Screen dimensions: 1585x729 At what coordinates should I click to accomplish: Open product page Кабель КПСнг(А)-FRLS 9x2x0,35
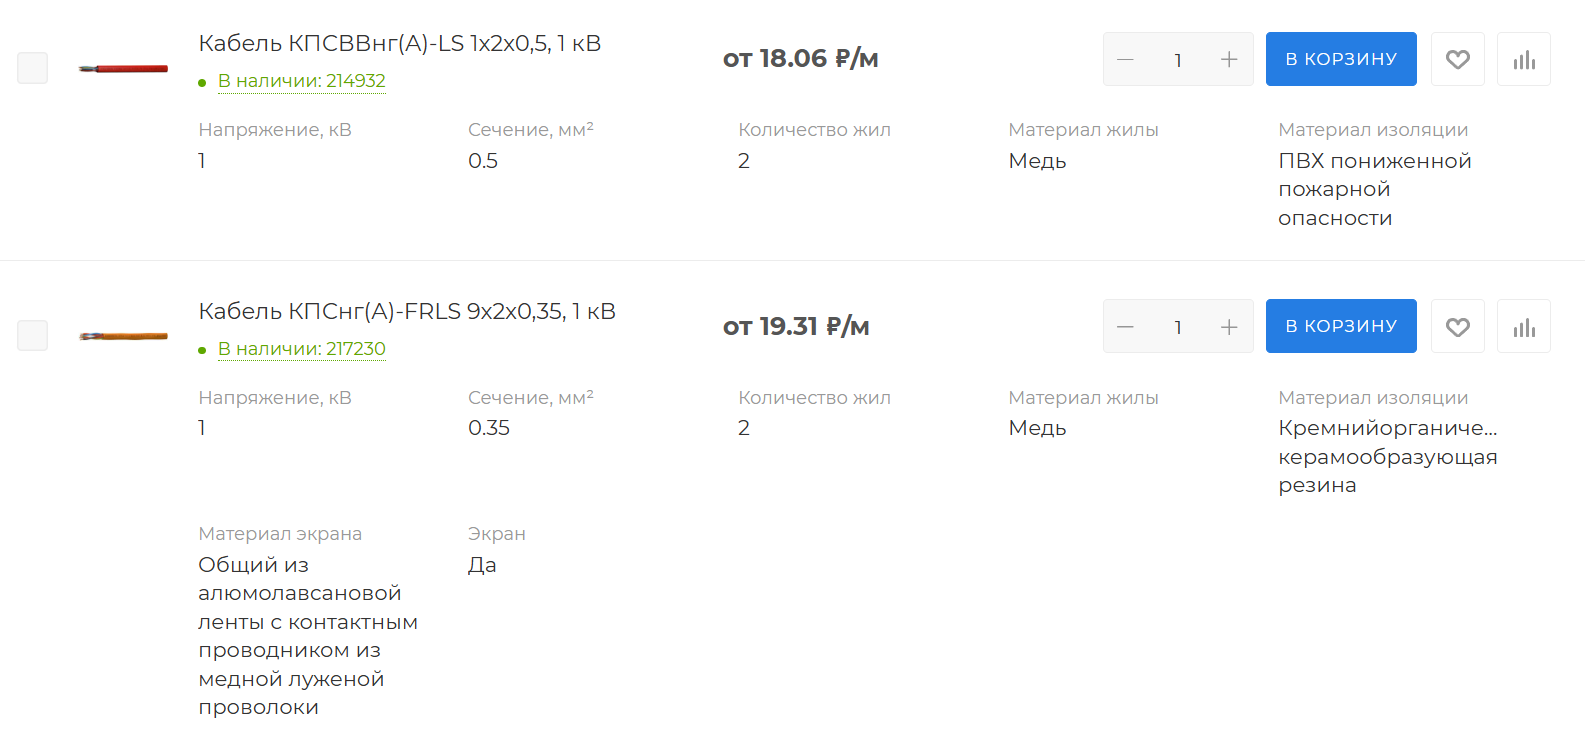[407, 311]
